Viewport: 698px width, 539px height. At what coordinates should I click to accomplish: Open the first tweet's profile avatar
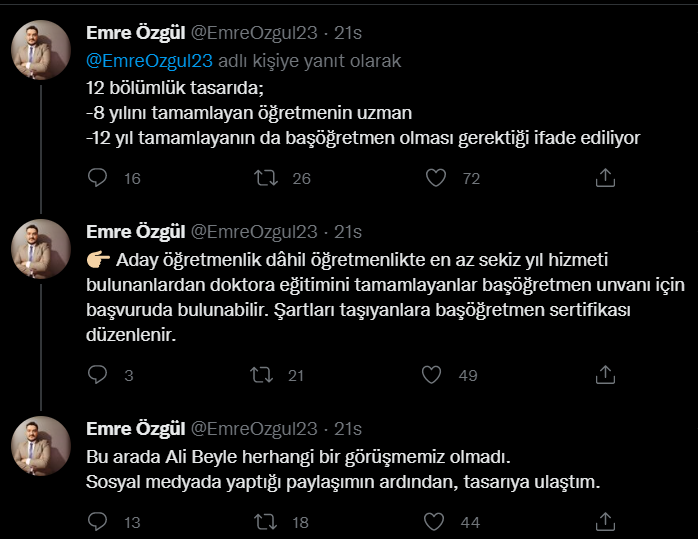tap(41, 50)
